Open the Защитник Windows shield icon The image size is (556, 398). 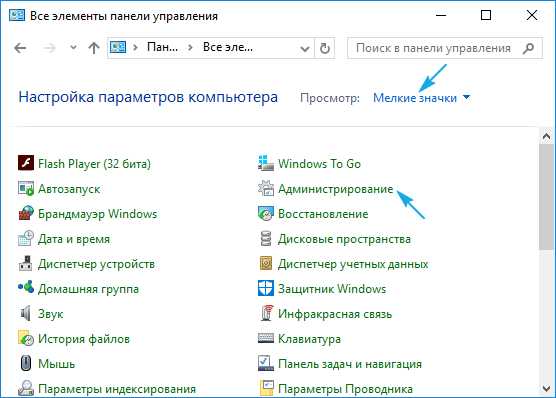266,288
